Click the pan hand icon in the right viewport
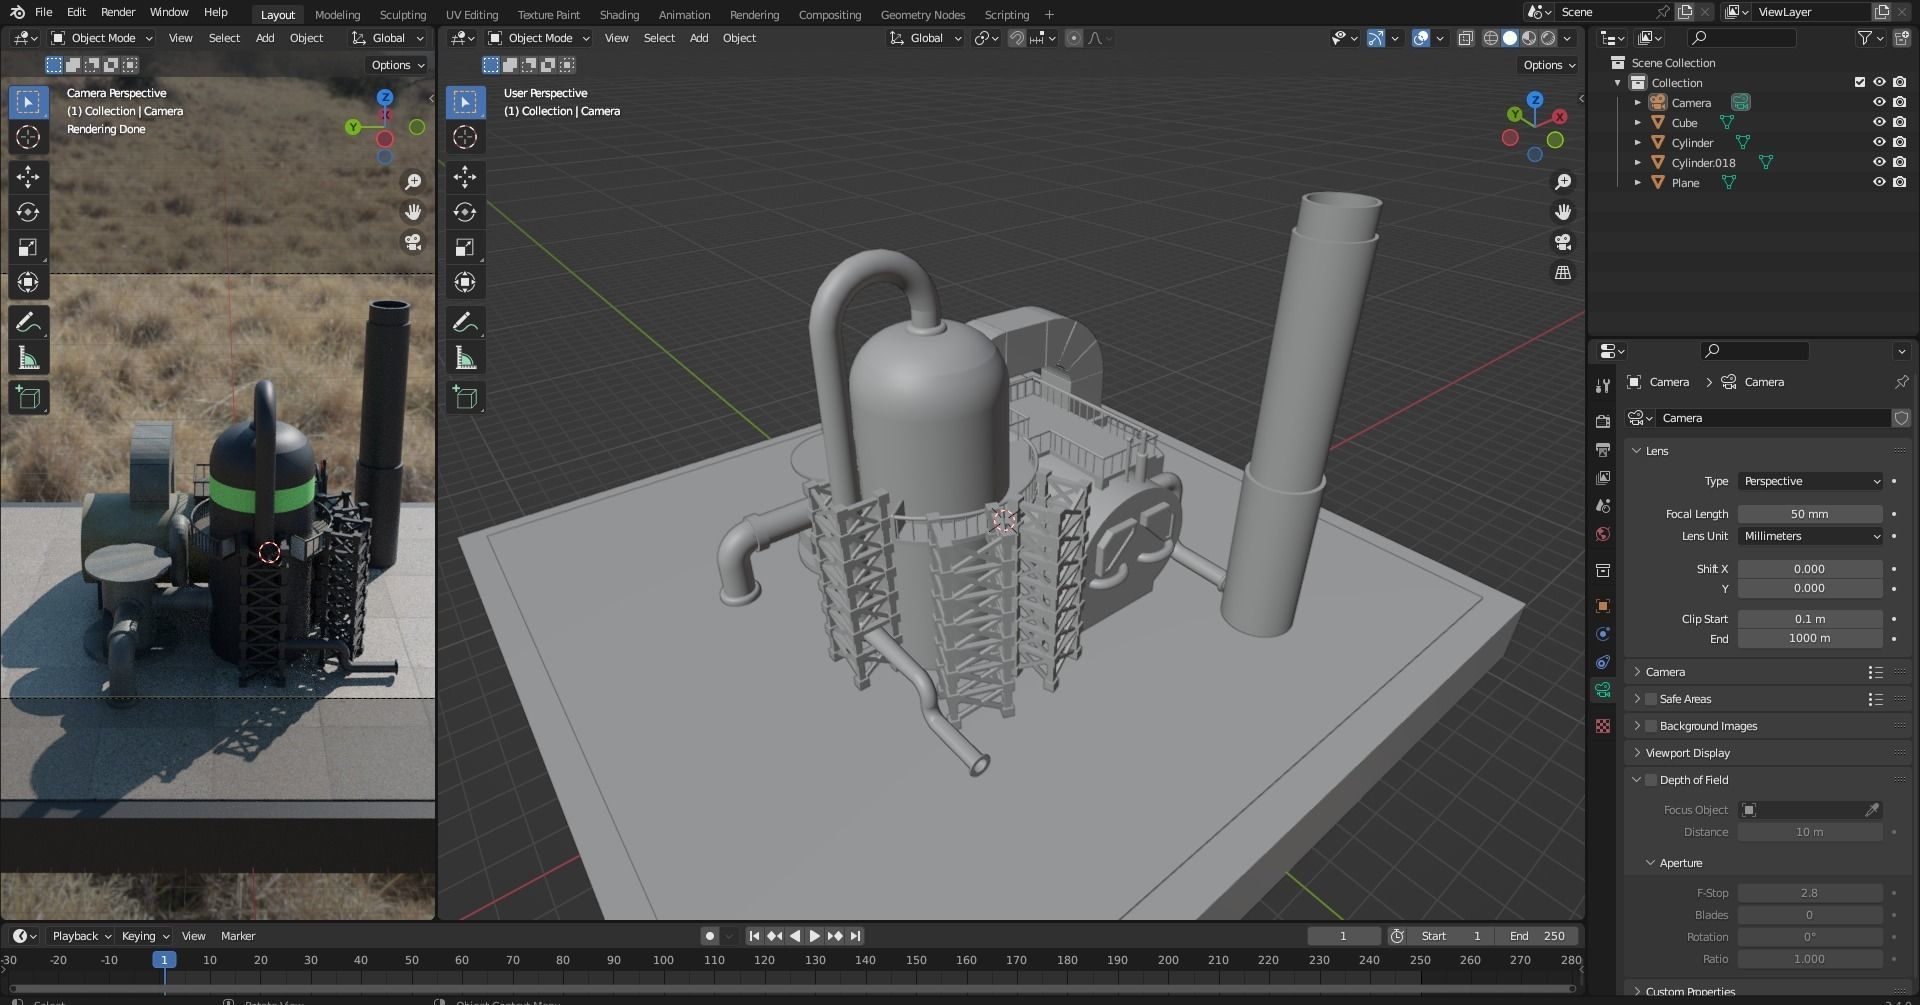The height and width of the screenshot is (1005, 1920). click(x=1563, y=212)
